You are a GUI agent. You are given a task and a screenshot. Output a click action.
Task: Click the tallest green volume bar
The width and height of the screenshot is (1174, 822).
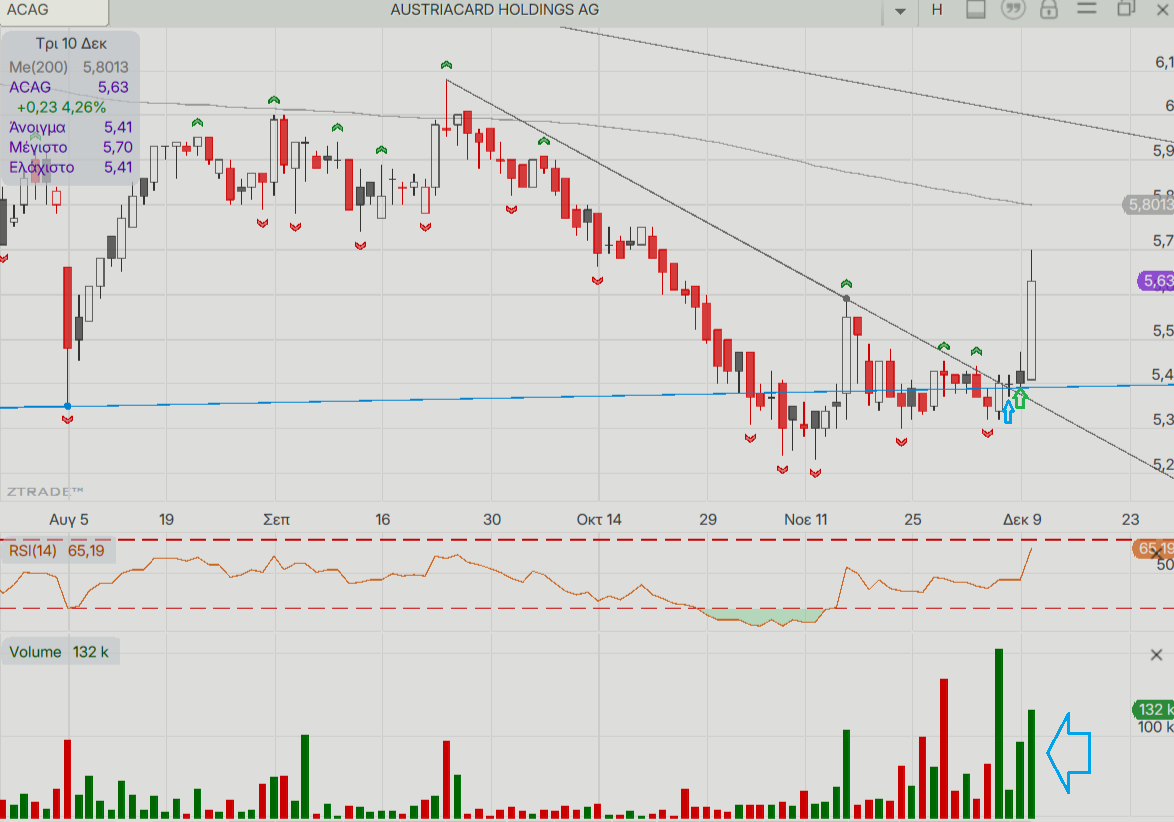(x=999, y=734)
